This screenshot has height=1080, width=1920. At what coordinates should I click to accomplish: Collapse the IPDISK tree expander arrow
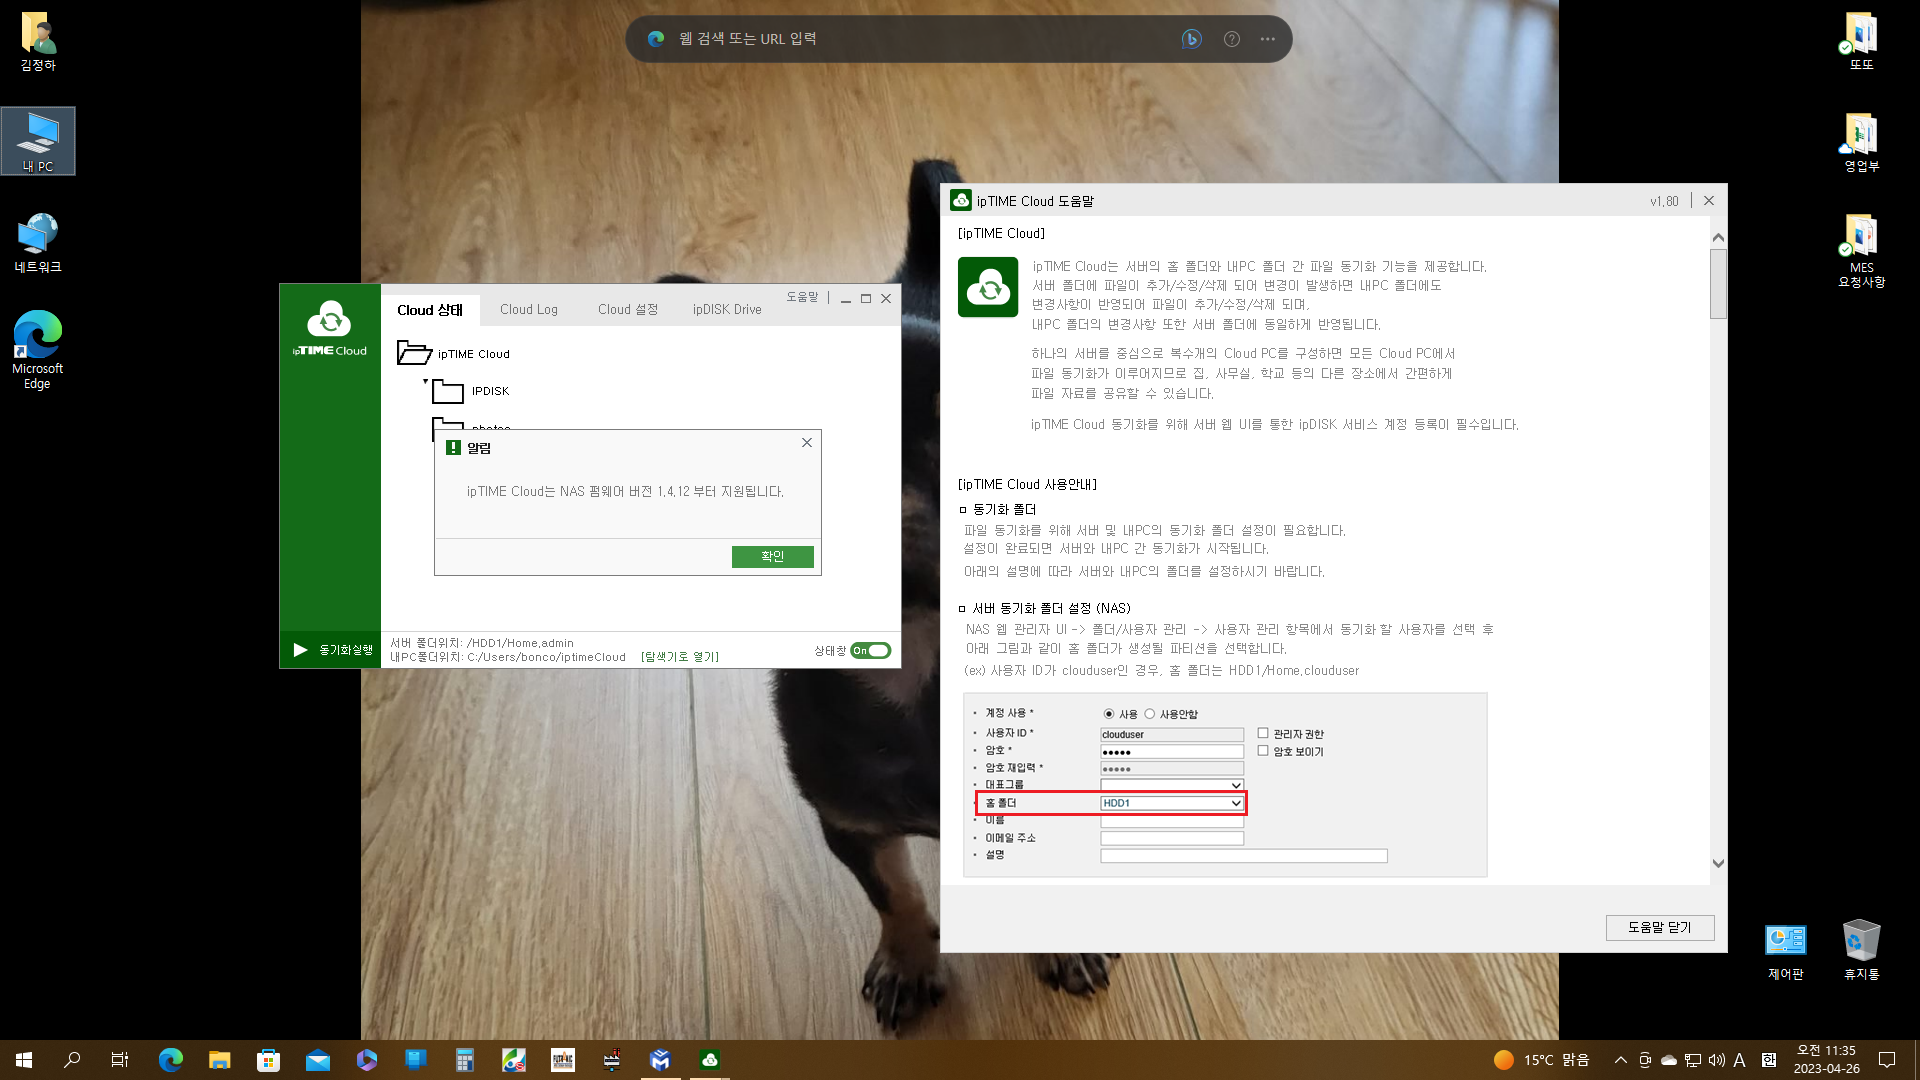425,382
